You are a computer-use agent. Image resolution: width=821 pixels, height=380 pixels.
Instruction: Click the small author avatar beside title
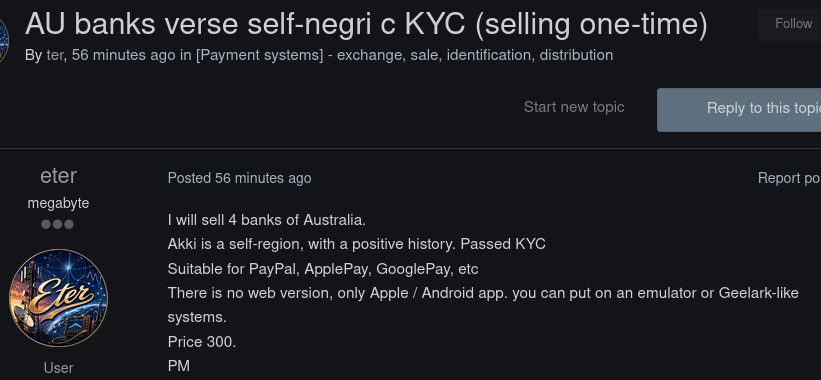point(4,40)
